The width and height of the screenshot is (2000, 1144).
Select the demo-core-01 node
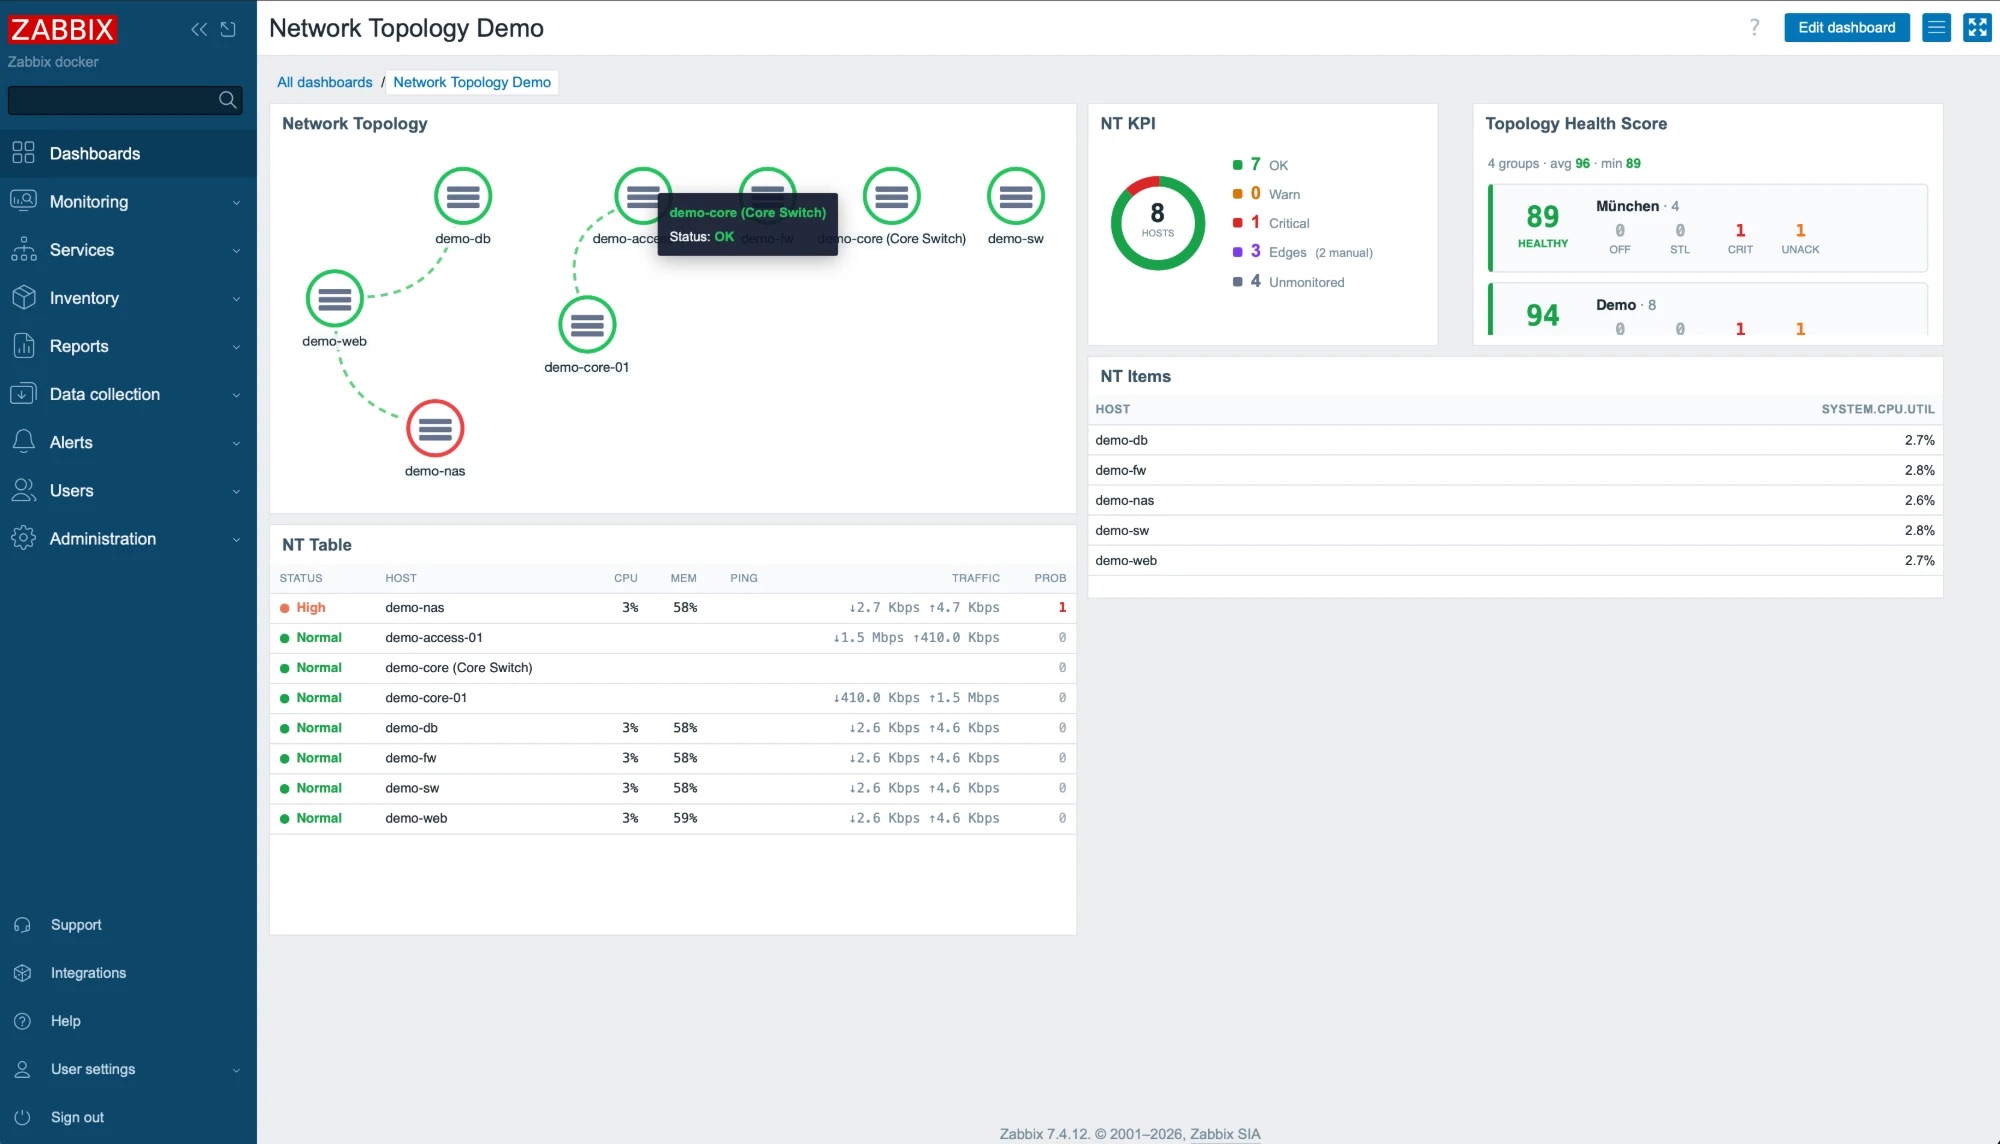click(x=587, y=325)
